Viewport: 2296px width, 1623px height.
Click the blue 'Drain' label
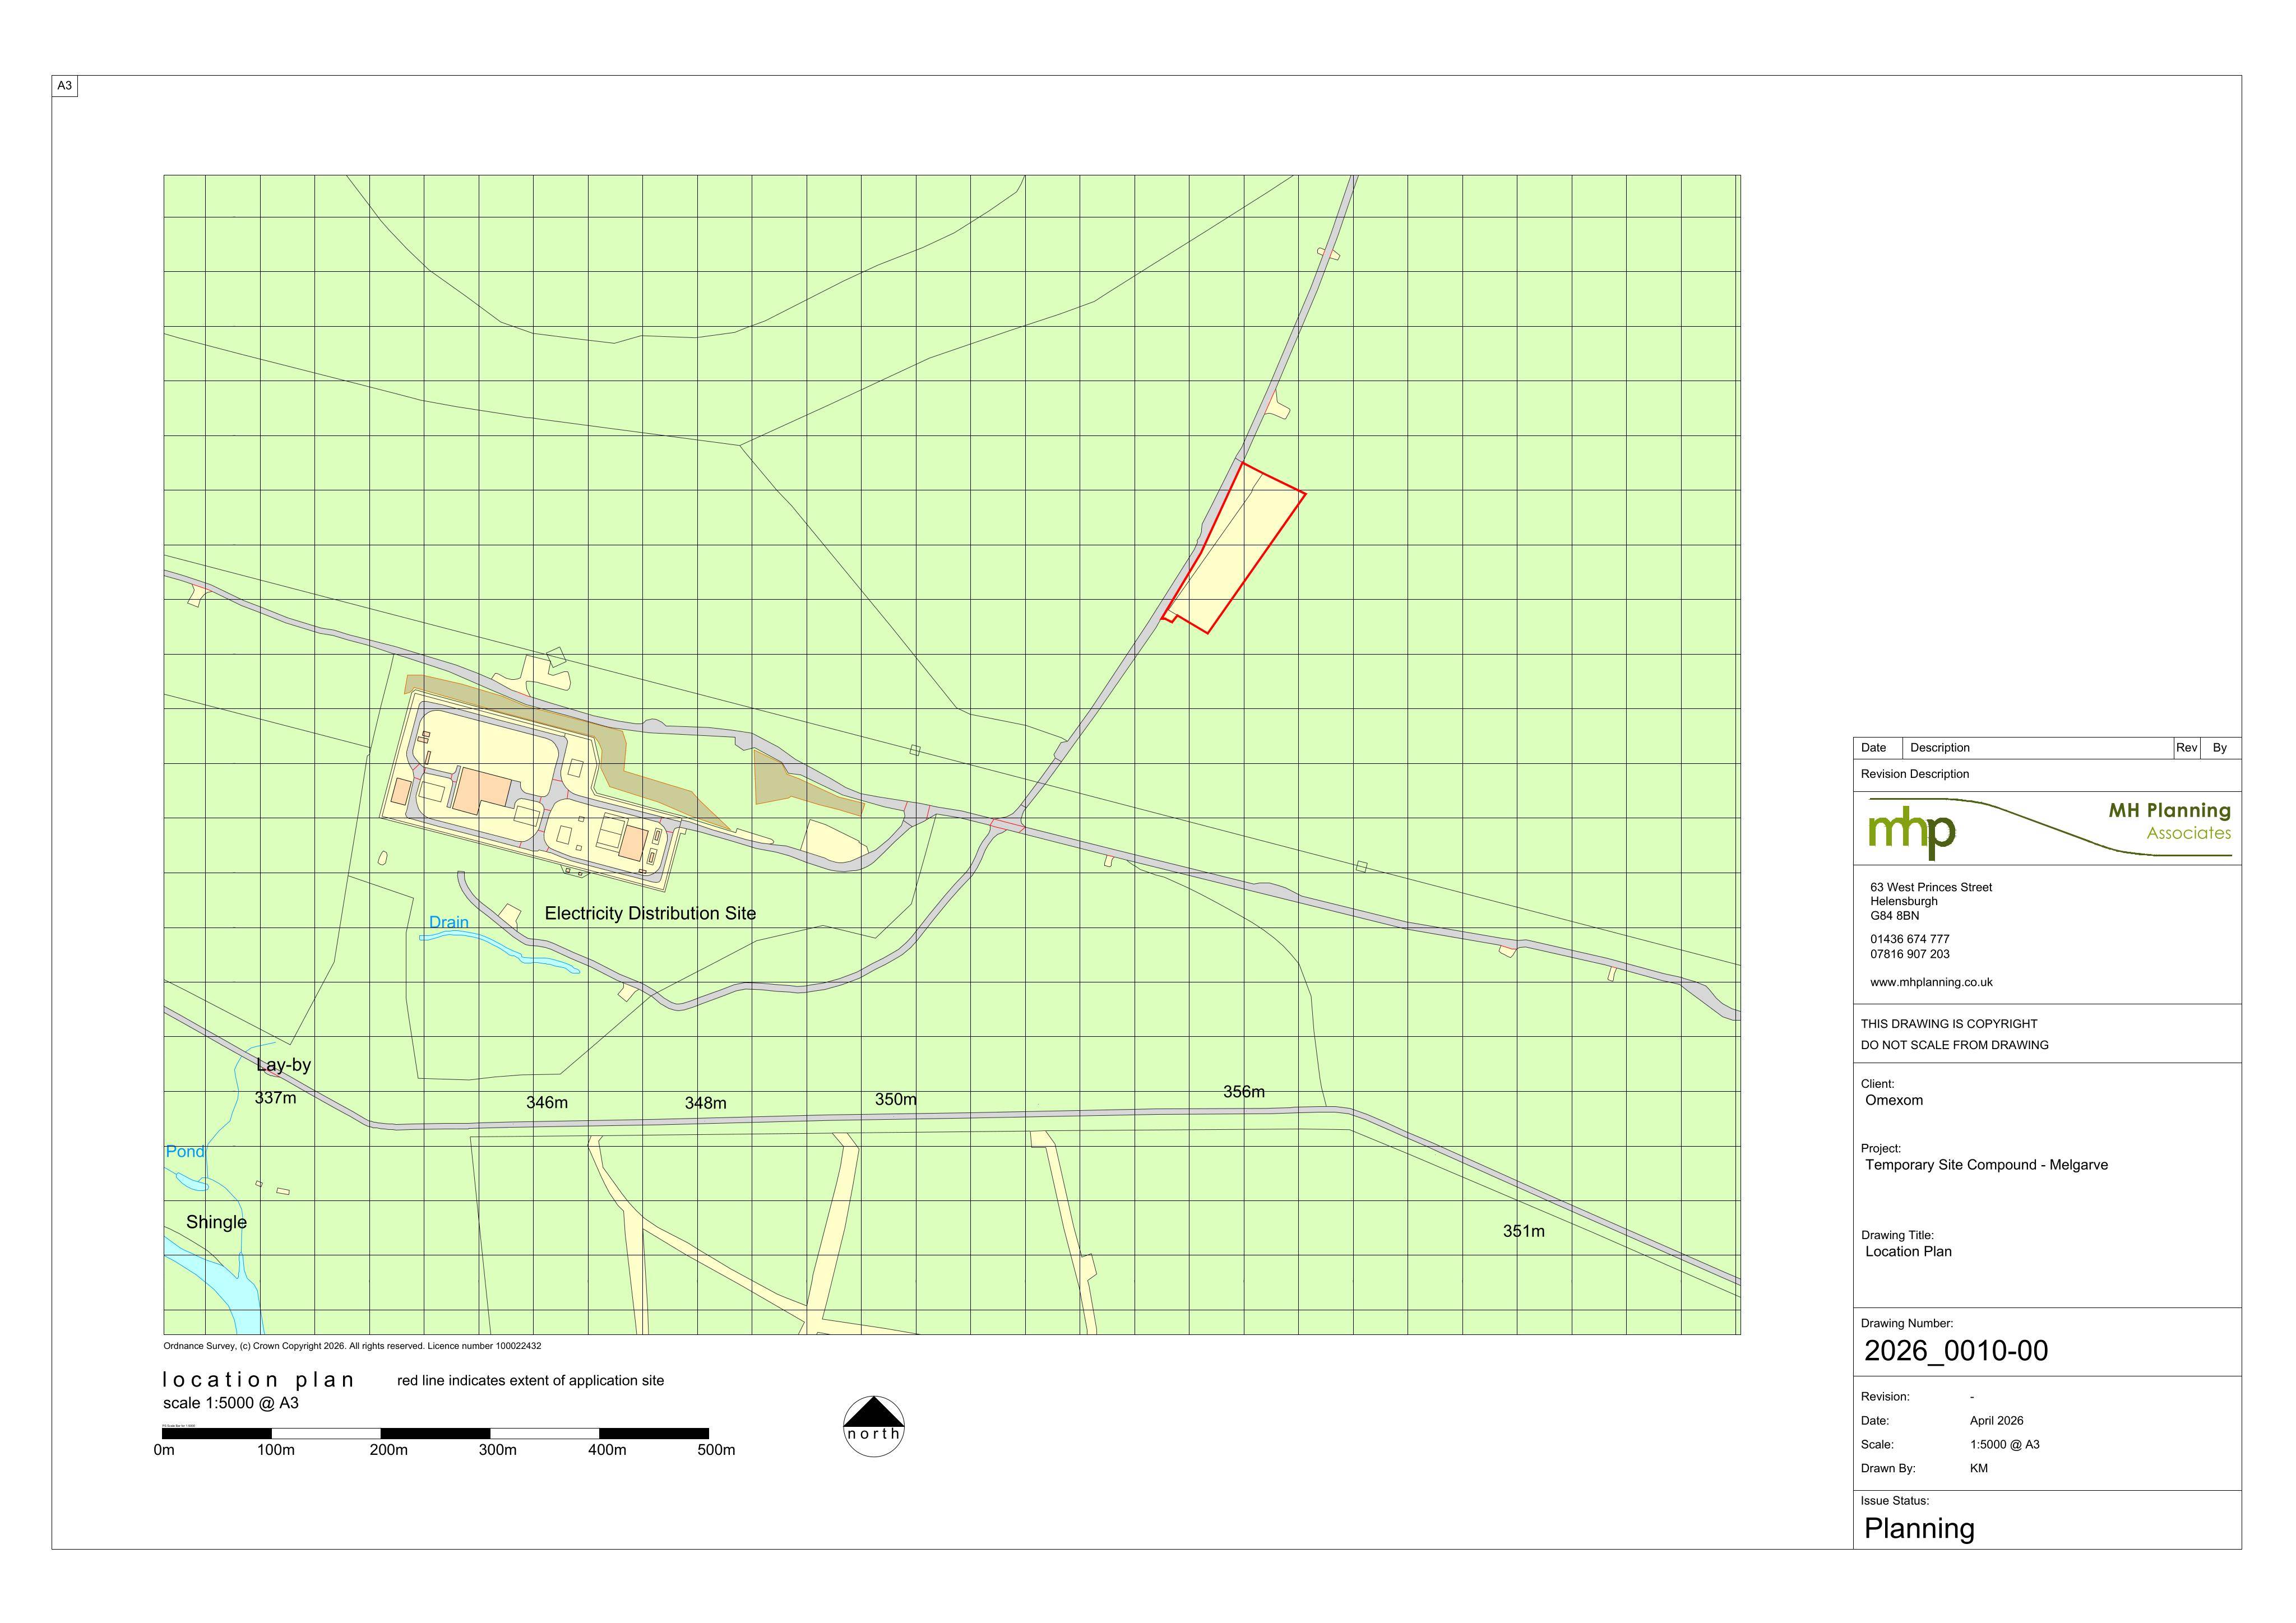(448, 922)
